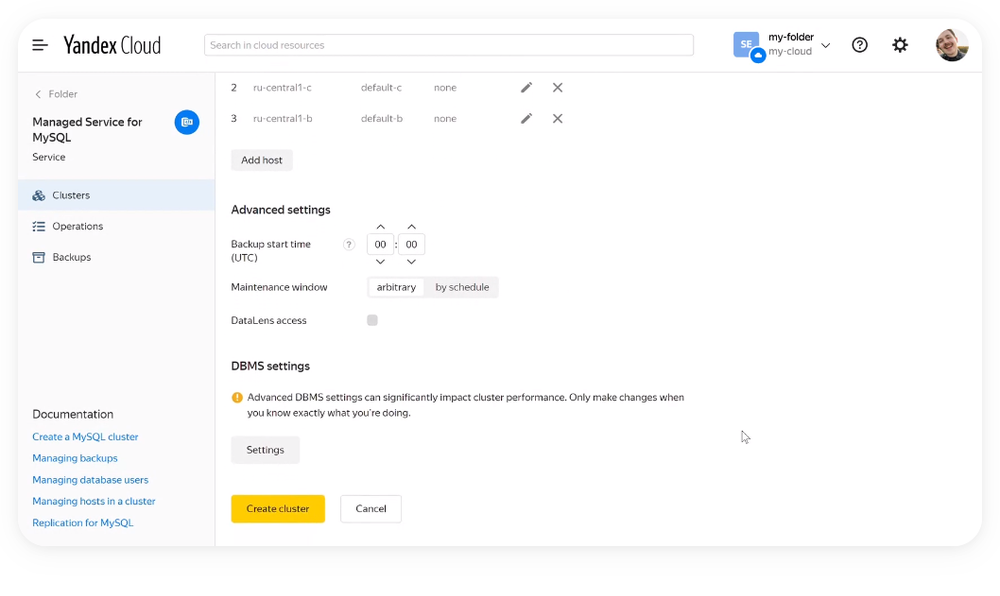Click the Yandex Cloud logo
The height and width of the screenshot is (596, 1000).
112,45
